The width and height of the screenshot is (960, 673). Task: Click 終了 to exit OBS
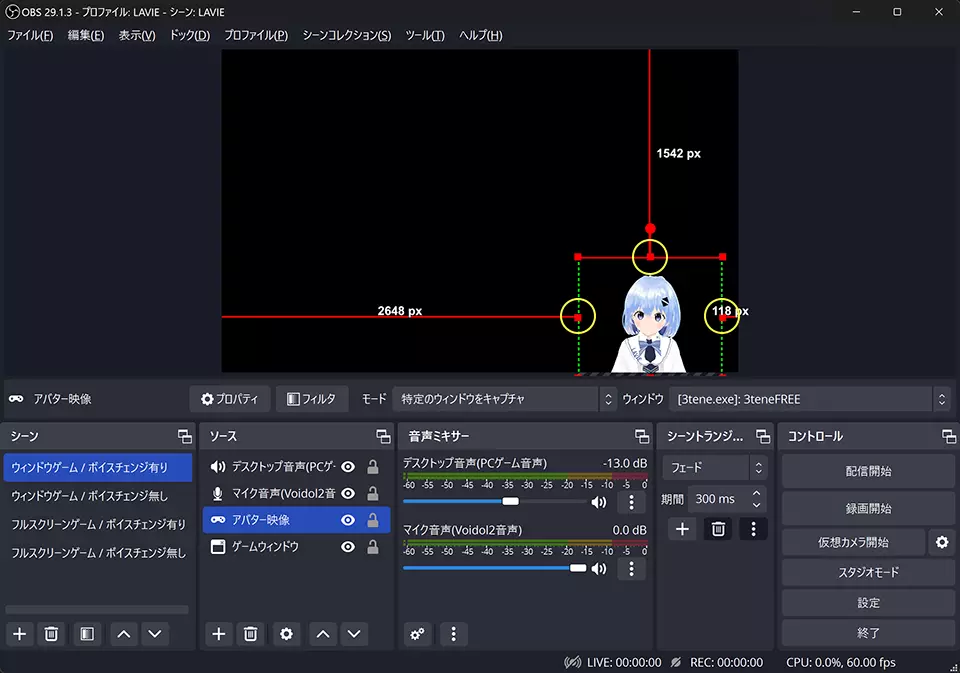868,633
